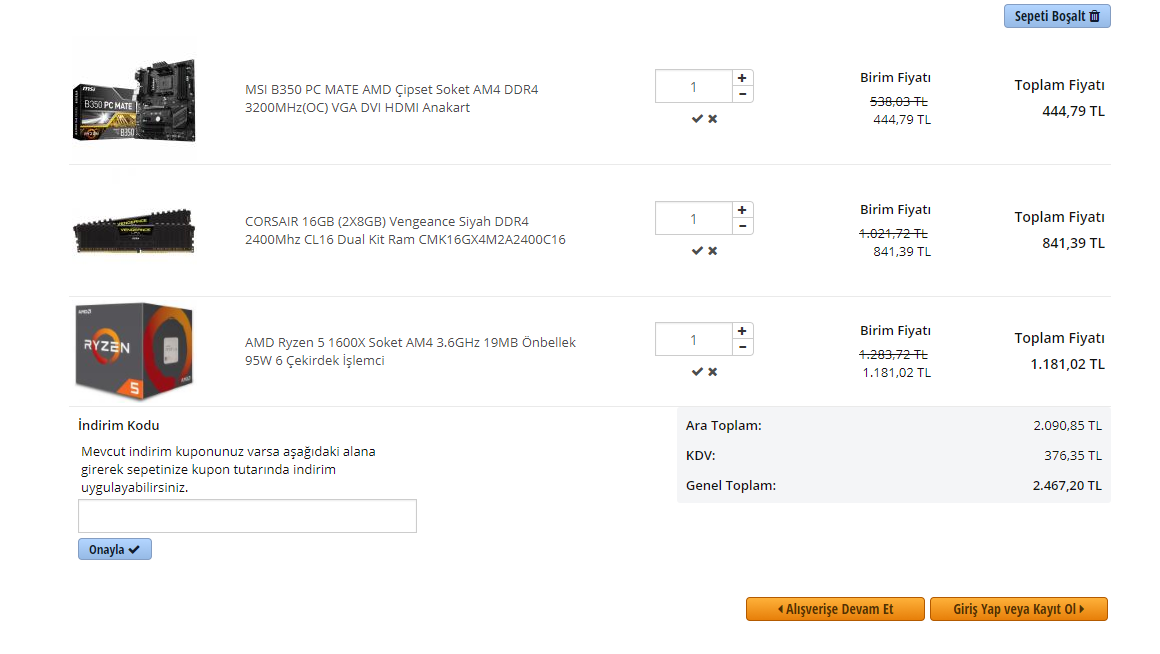Confirm quantity checkmark for Corsair RAM
Viewport: 1160px width, 654px height.
(x=697, y=251)
